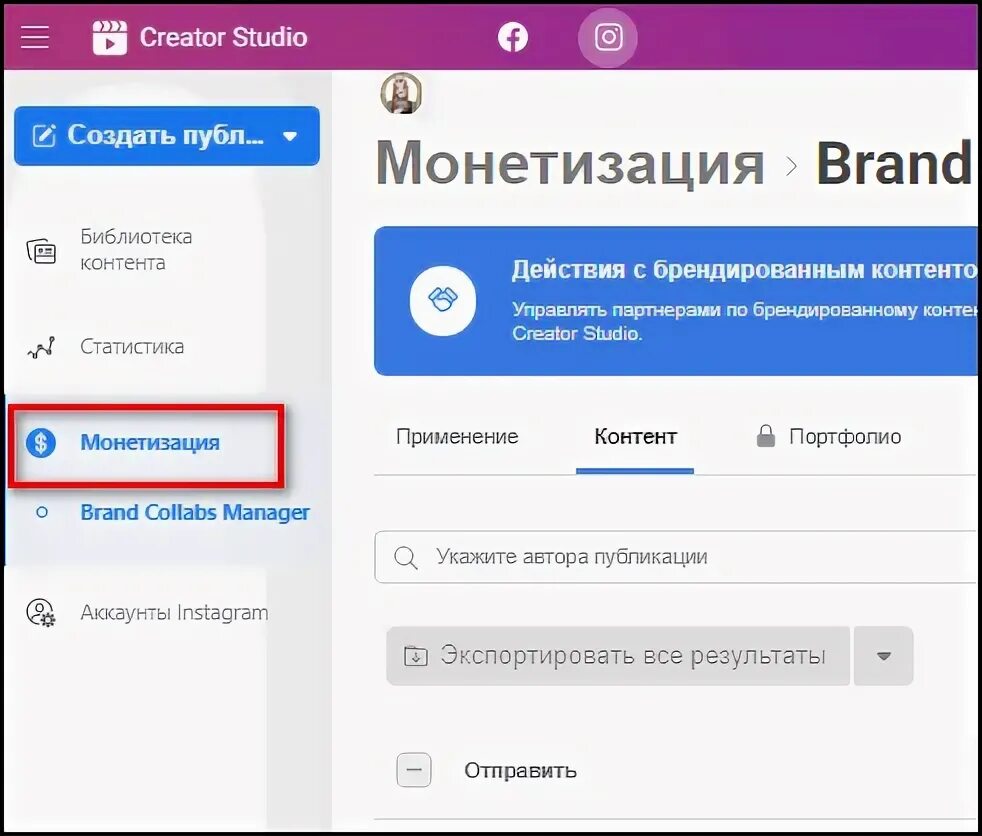Click the handshake icon in the blue banner
The image size is (982, 836).
coord(441,301)
